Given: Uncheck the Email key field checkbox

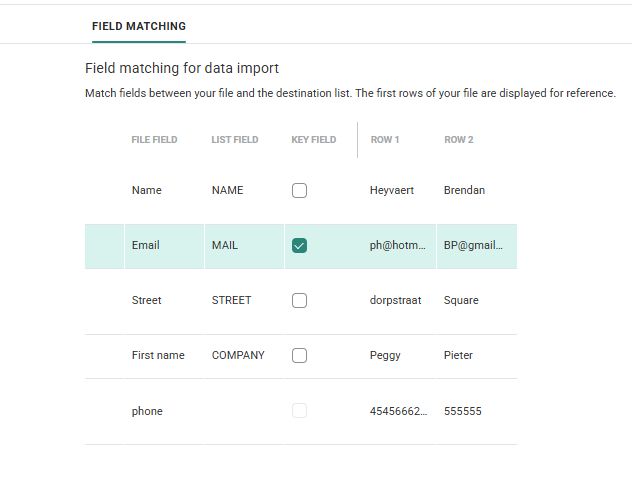Looking at the screenshot, I should pyautogui.click(x=299, y=245).
